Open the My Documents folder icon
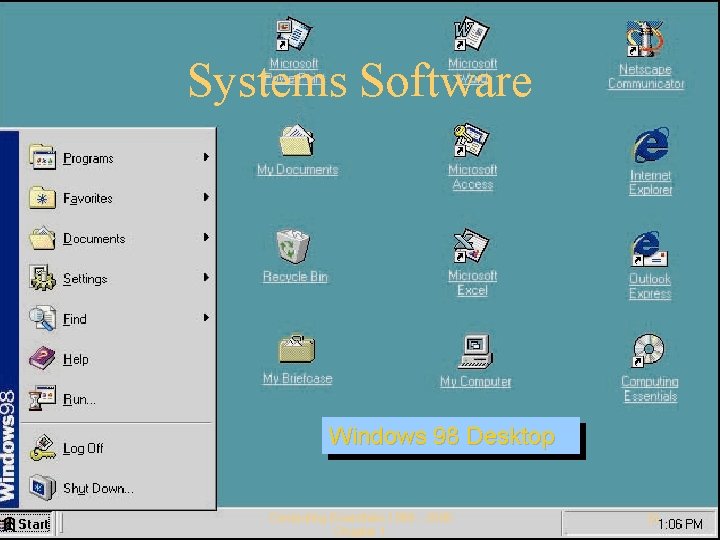This screenshot has height=540, width=720. pyautogui.click(x=297, y=141)
